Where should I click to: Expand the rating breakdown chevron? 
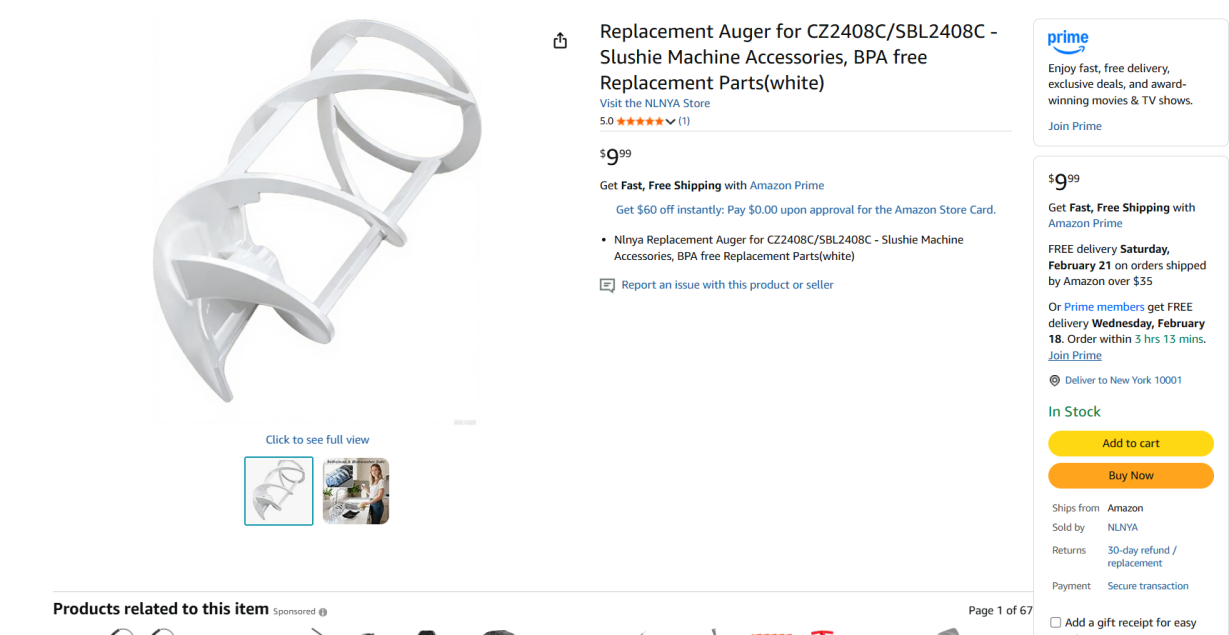click(x=670, y=122)
